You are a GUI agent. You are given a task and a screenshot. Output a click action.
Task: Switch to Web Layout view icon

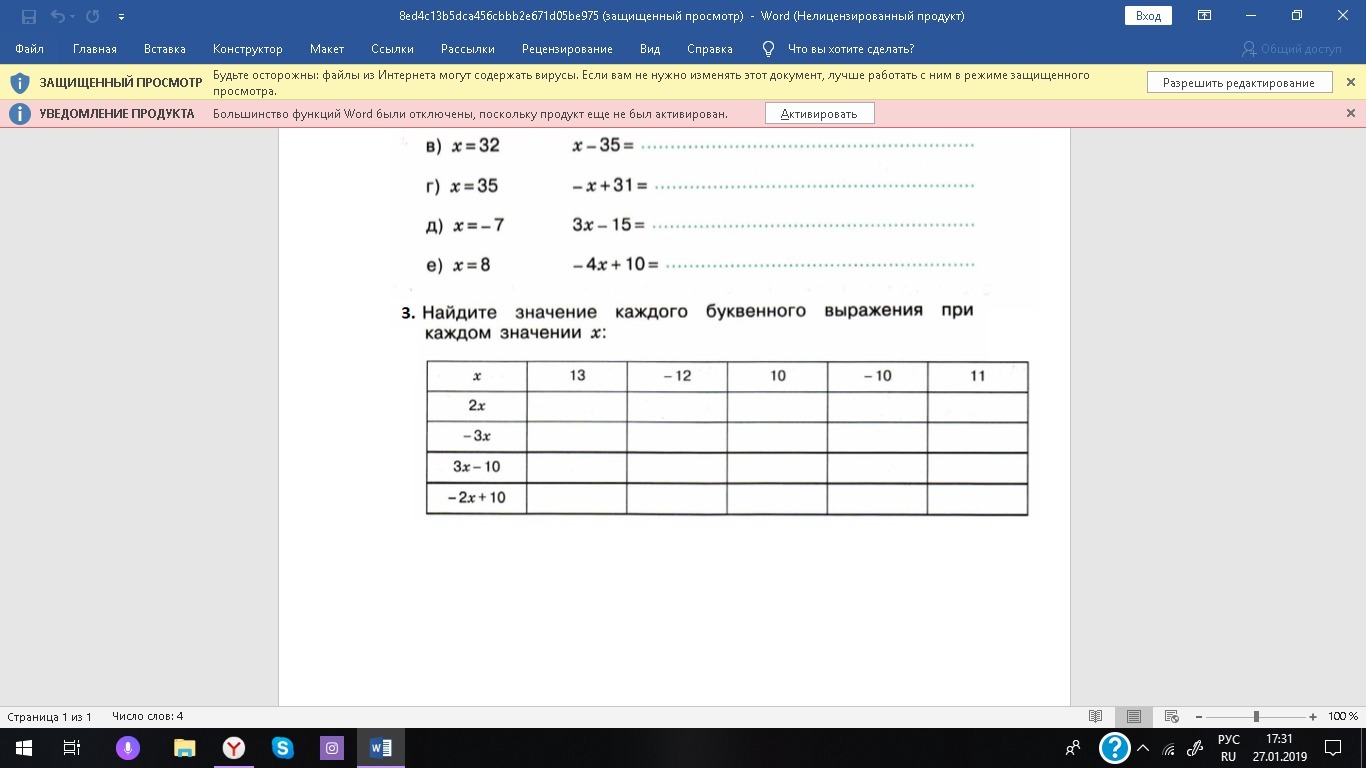1171,717
